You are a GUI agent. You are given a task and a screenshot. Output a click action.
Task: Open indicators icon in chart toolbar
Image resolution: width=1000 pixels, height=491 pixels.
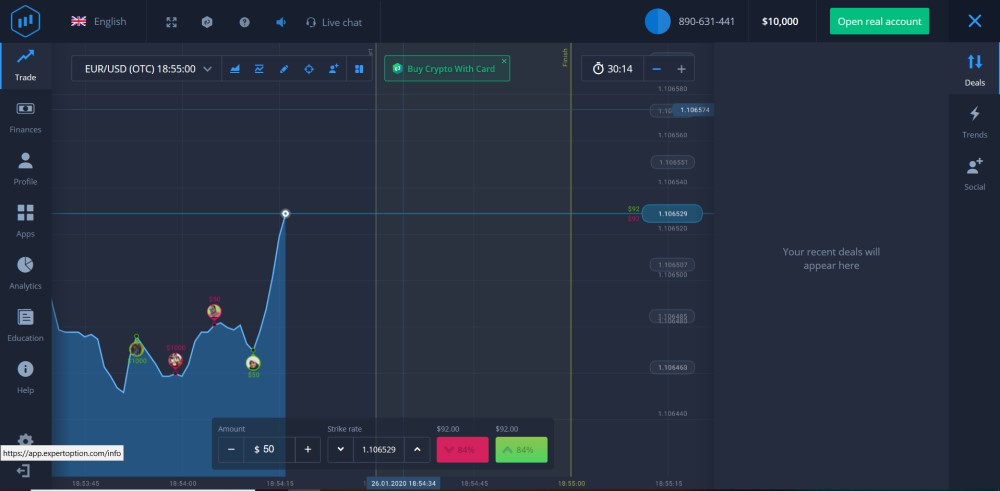(x=259, y=69)
